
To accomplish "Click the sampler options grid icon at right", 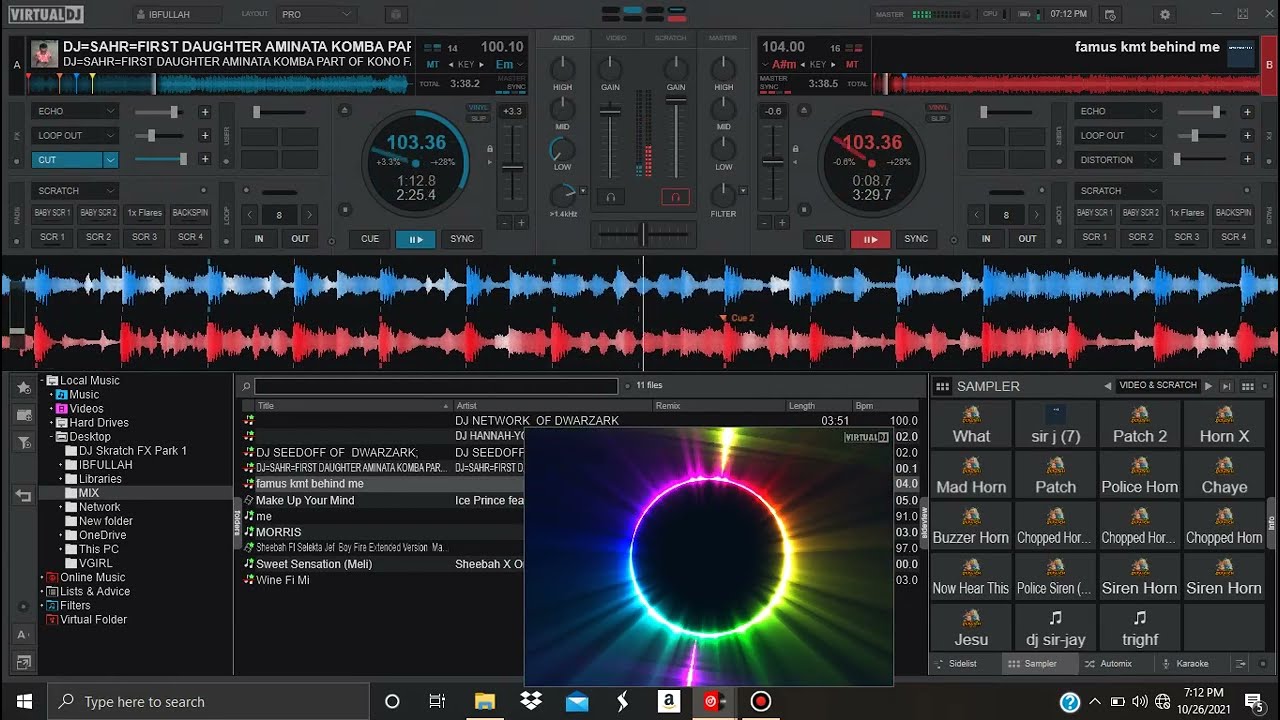I will coord(1247,386).
